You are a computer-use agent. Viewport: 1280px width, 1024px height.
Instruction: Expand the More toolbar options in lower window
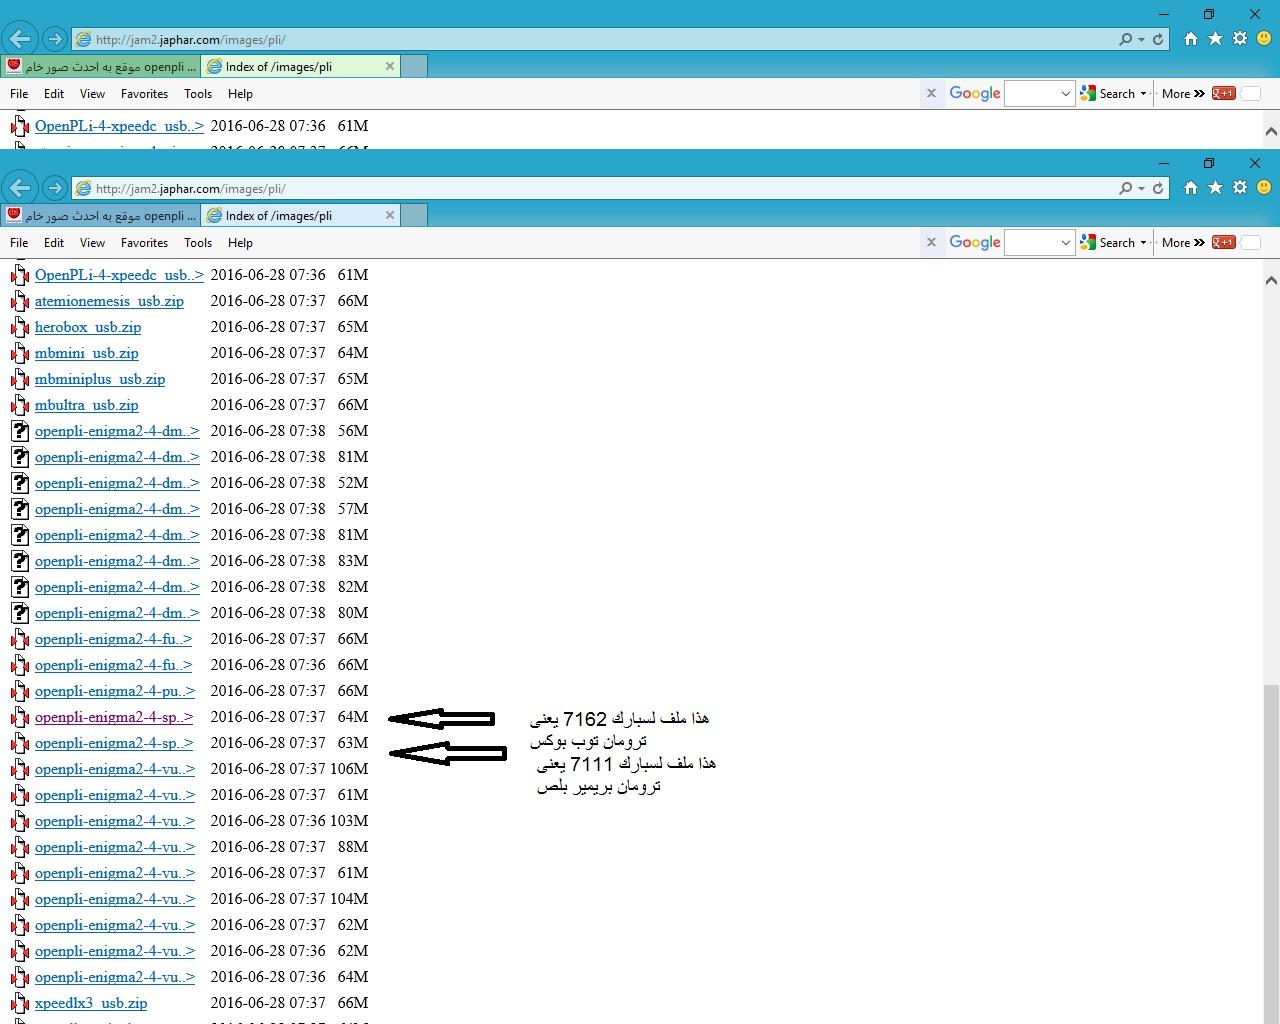click(1183, 242)
